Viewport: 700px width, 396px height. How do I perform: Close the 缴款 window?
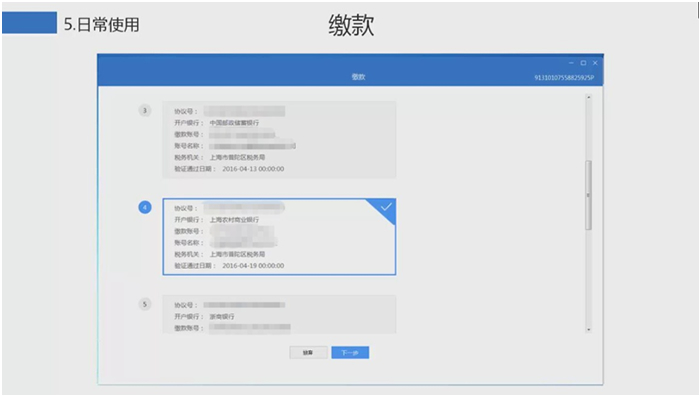595,63
